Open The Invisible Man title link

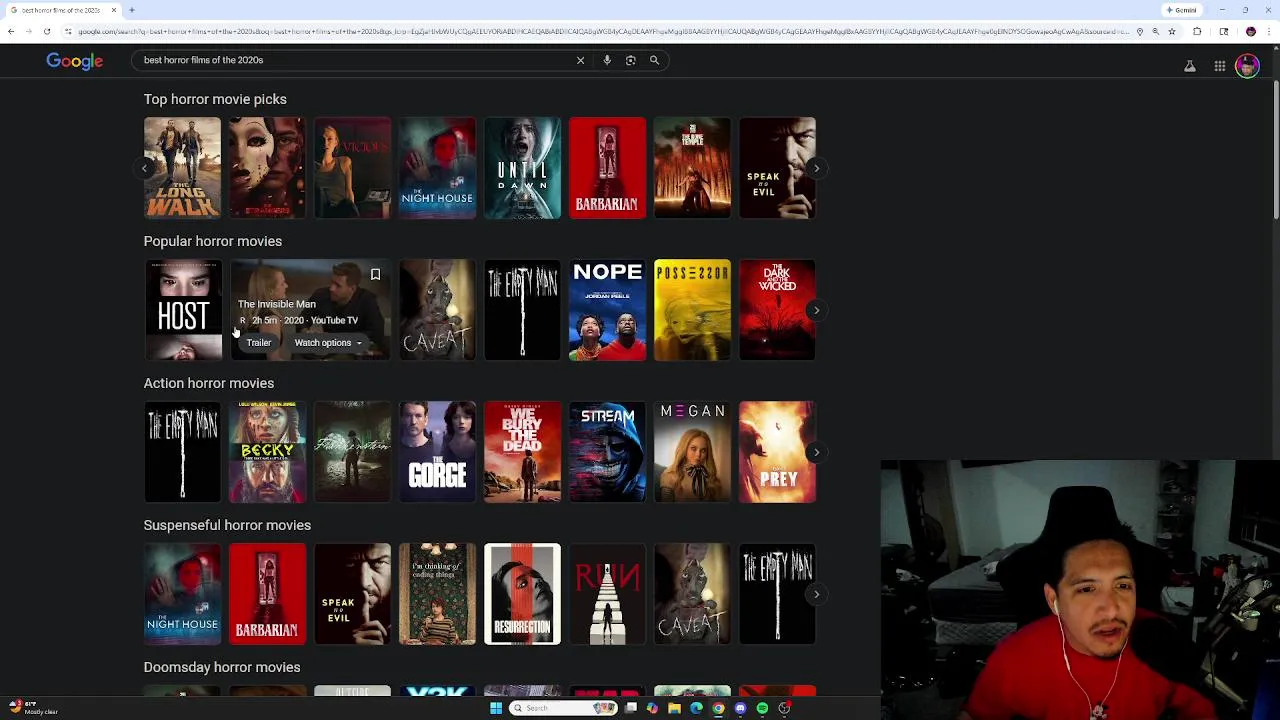tap(277, 304)
